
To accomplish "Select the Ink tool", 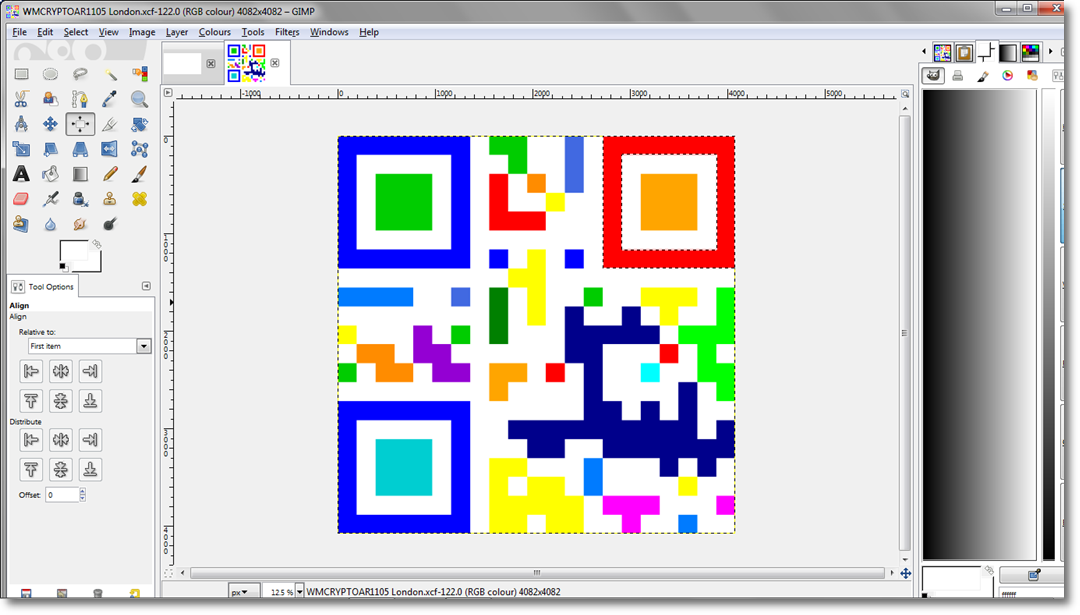I will pos(80,199).
